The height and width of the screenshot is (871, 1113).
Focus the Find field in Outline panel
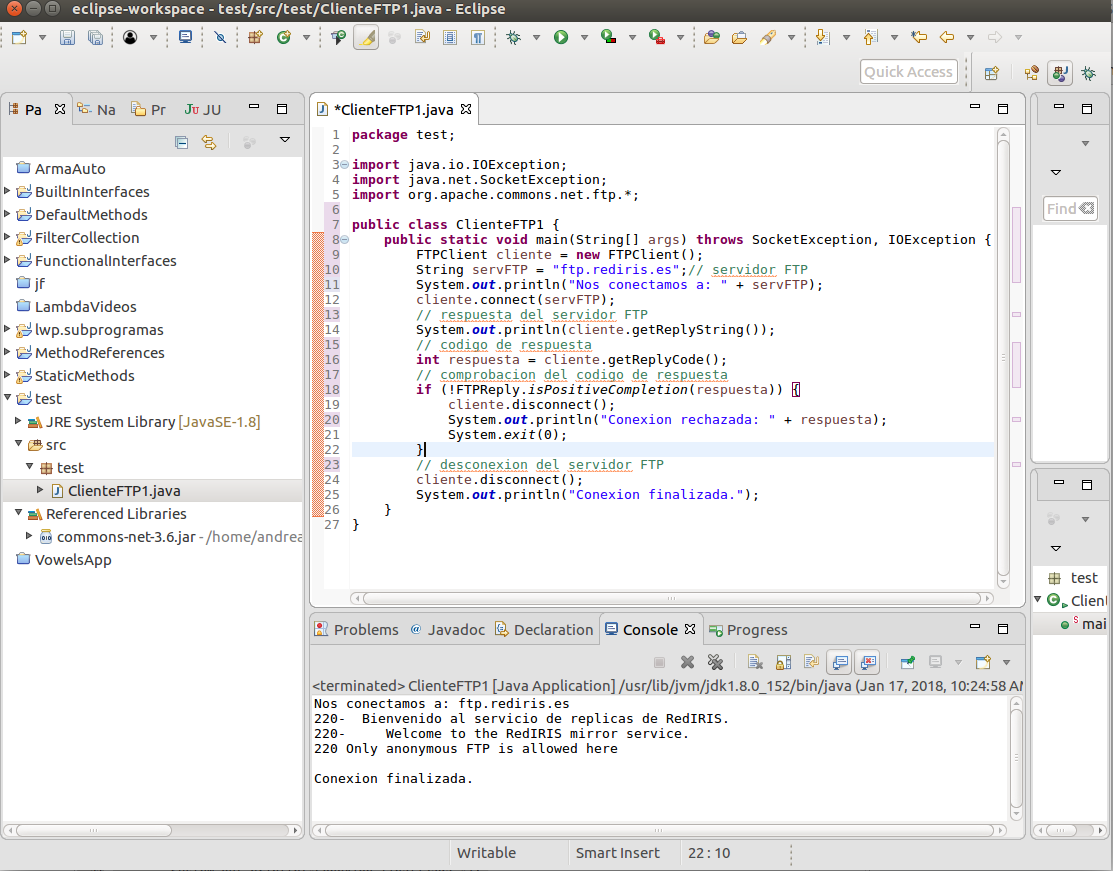click(x=1070, y=209)
